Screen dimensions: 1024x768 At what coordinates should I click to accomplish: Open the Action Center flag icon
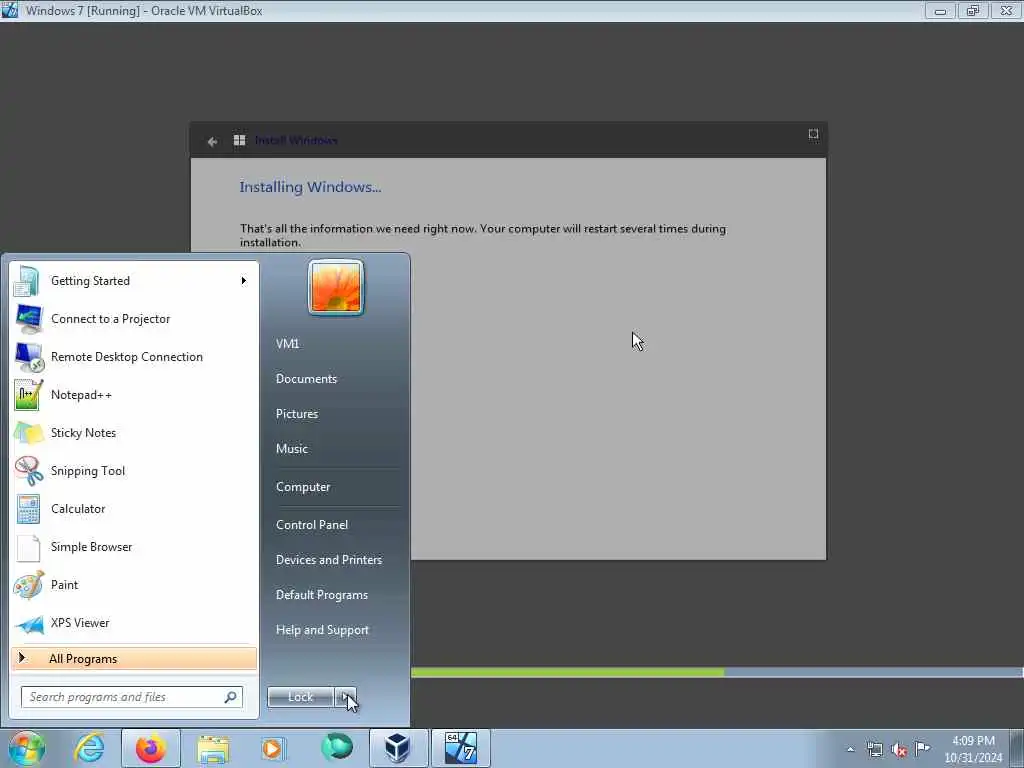click(x=922, y=748)
